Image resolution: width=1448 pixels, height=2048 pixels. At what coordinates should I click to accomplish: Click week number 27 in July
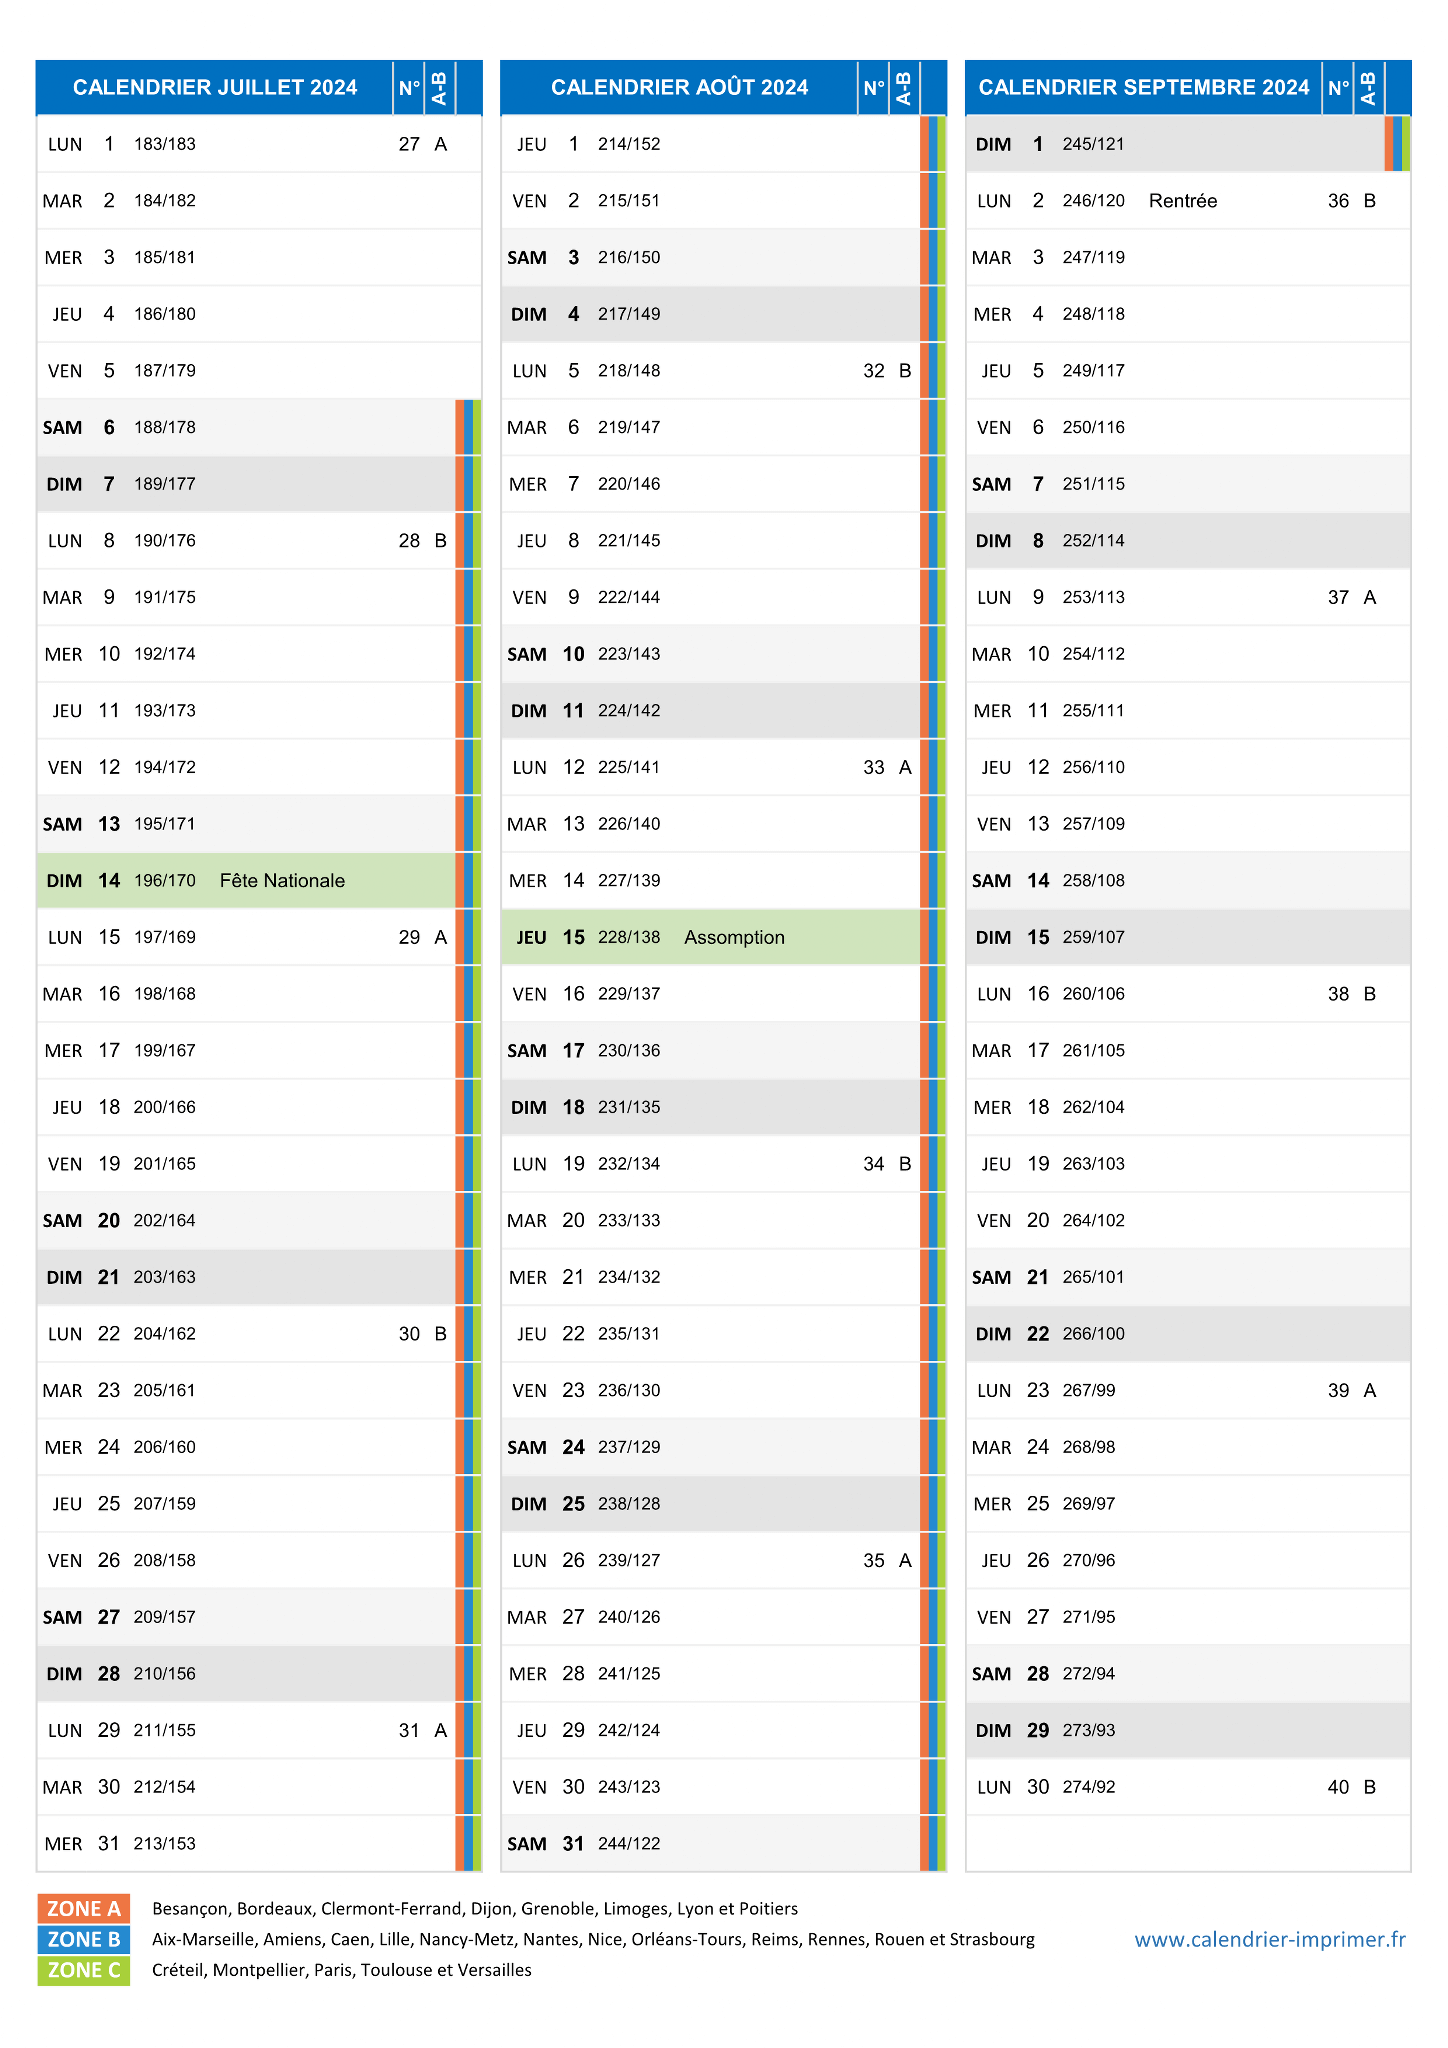pos(409,144)
